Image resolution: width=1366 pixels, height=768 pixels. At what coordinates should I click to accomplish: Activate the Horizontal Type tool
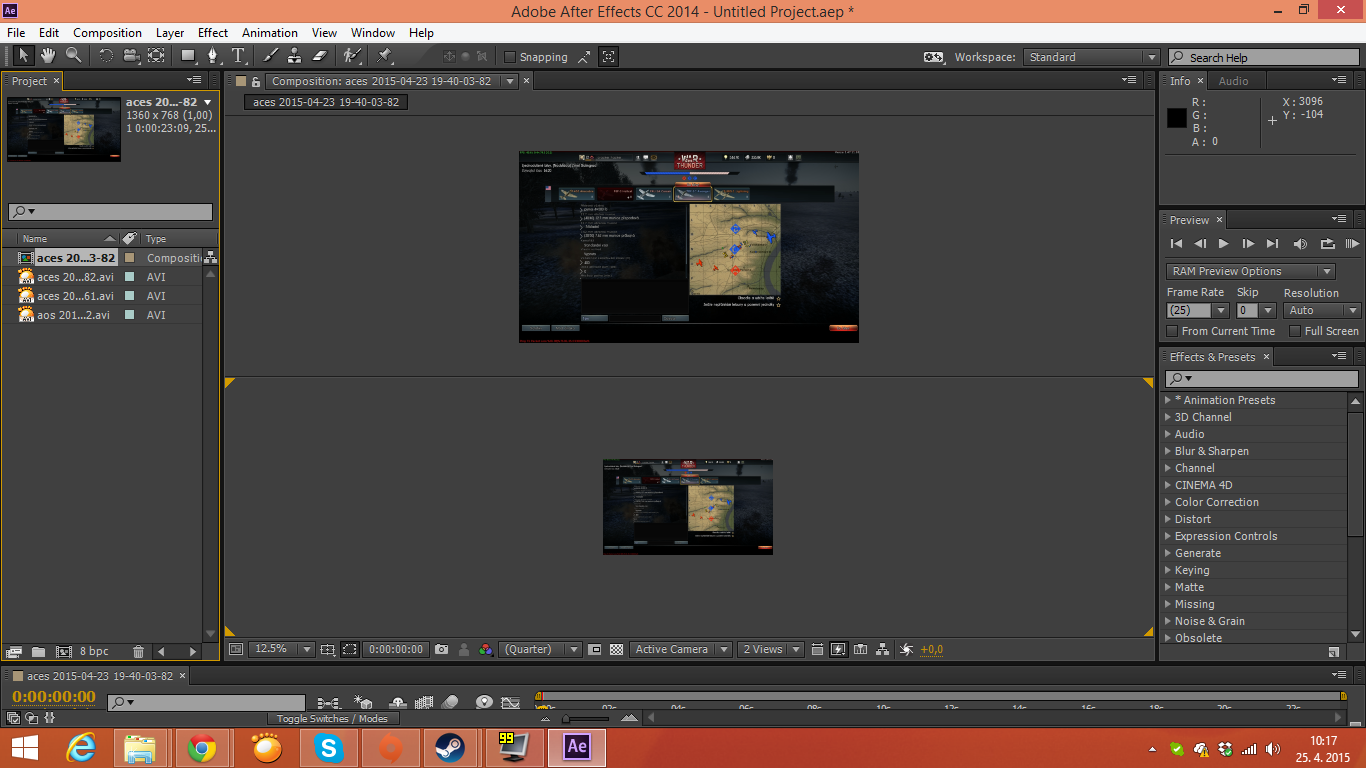pyautogui.click(x=238, y=56)
